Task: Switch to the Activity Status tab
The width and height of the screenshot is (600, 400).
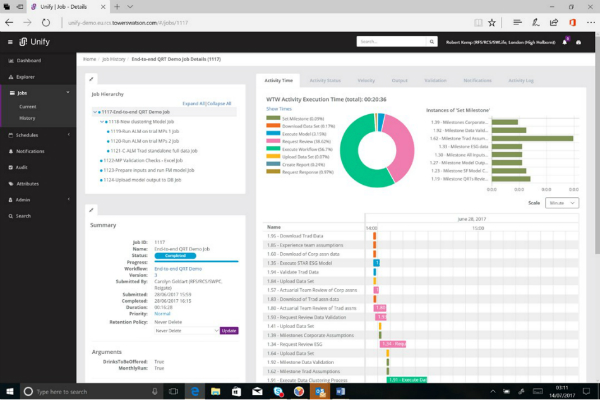Action: coord(325,80)
